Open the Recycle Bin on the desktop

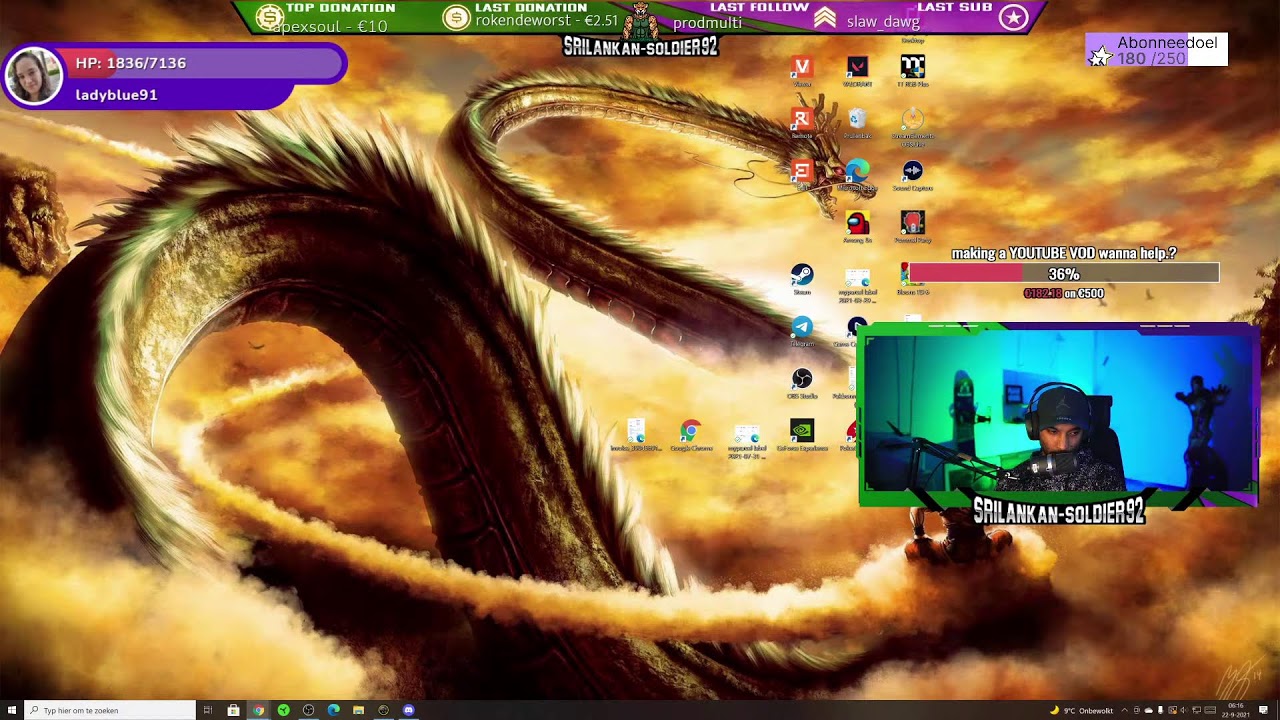(857, 121)
